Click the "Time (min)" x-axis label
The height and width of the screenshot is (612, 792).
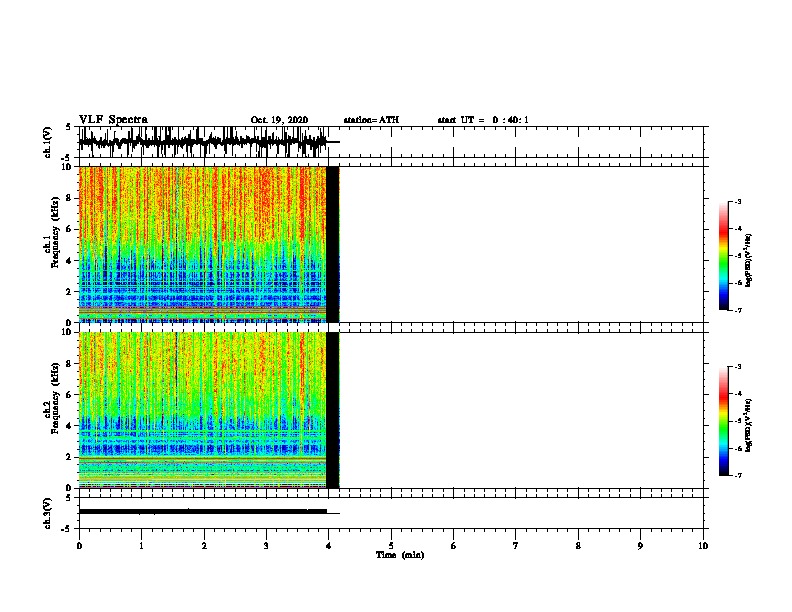tap(400, 555)
